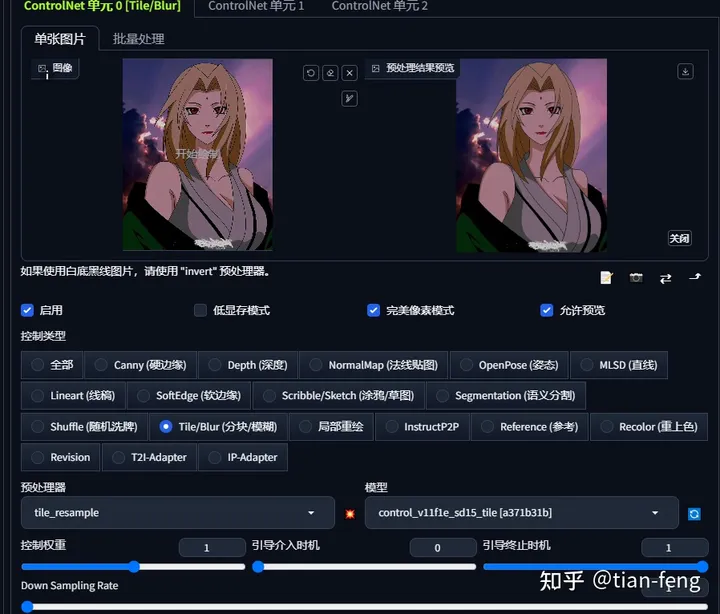Viewport: 720px width, 614px height.
Task: Select the SoftEdge (软边缘) radio
Action: [143, 396]
